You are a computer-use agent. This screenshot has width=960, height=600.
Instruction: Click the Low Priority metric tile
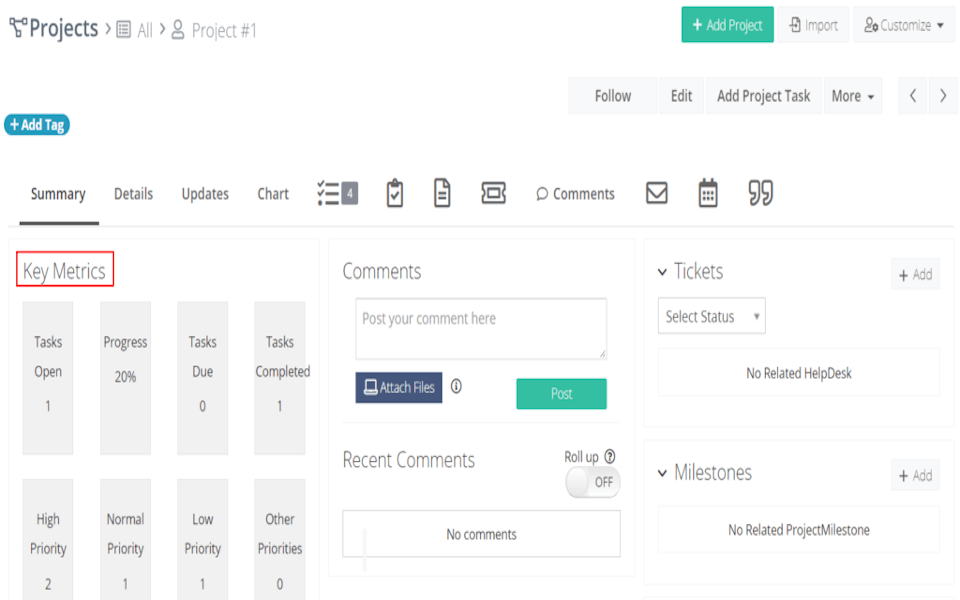coord(203,539)
